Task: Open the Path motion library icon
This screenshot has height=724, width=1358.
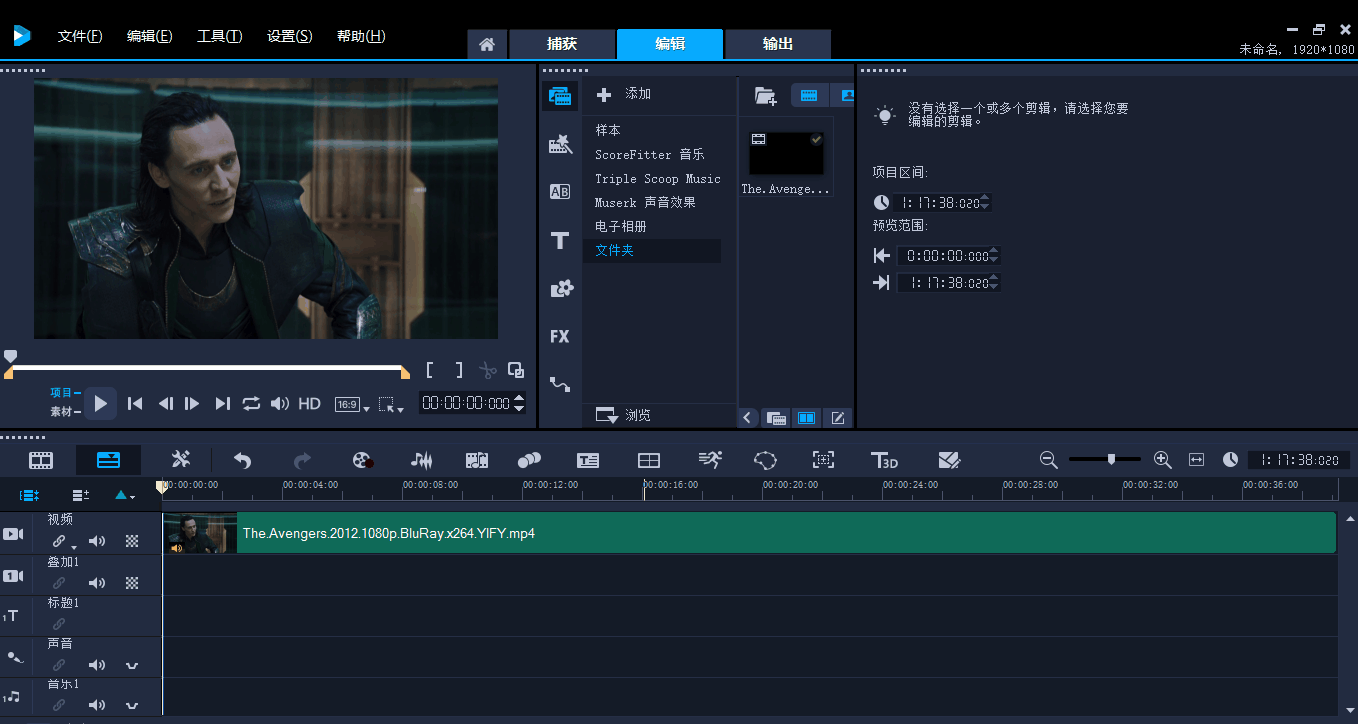Action: point(560,384)
